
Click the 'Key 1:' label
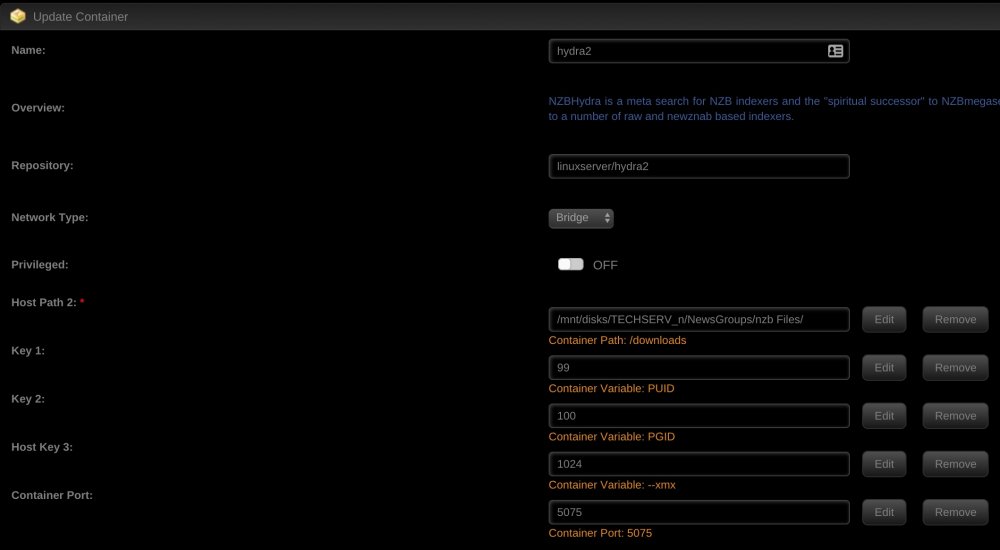(x=28, y=351)
